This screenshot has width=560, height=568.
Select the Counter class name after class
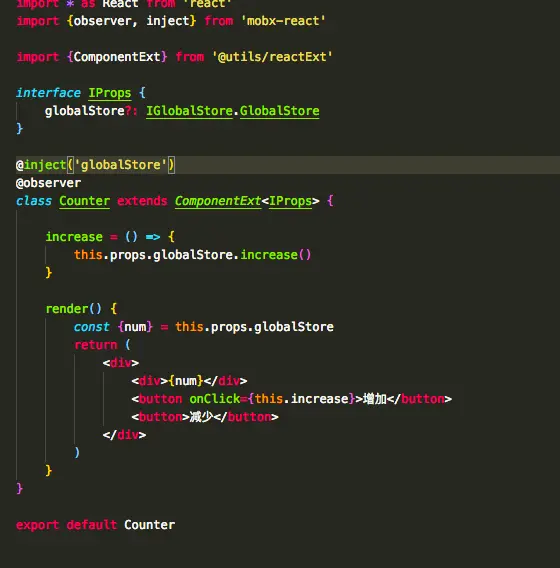(x=84, y=201)
